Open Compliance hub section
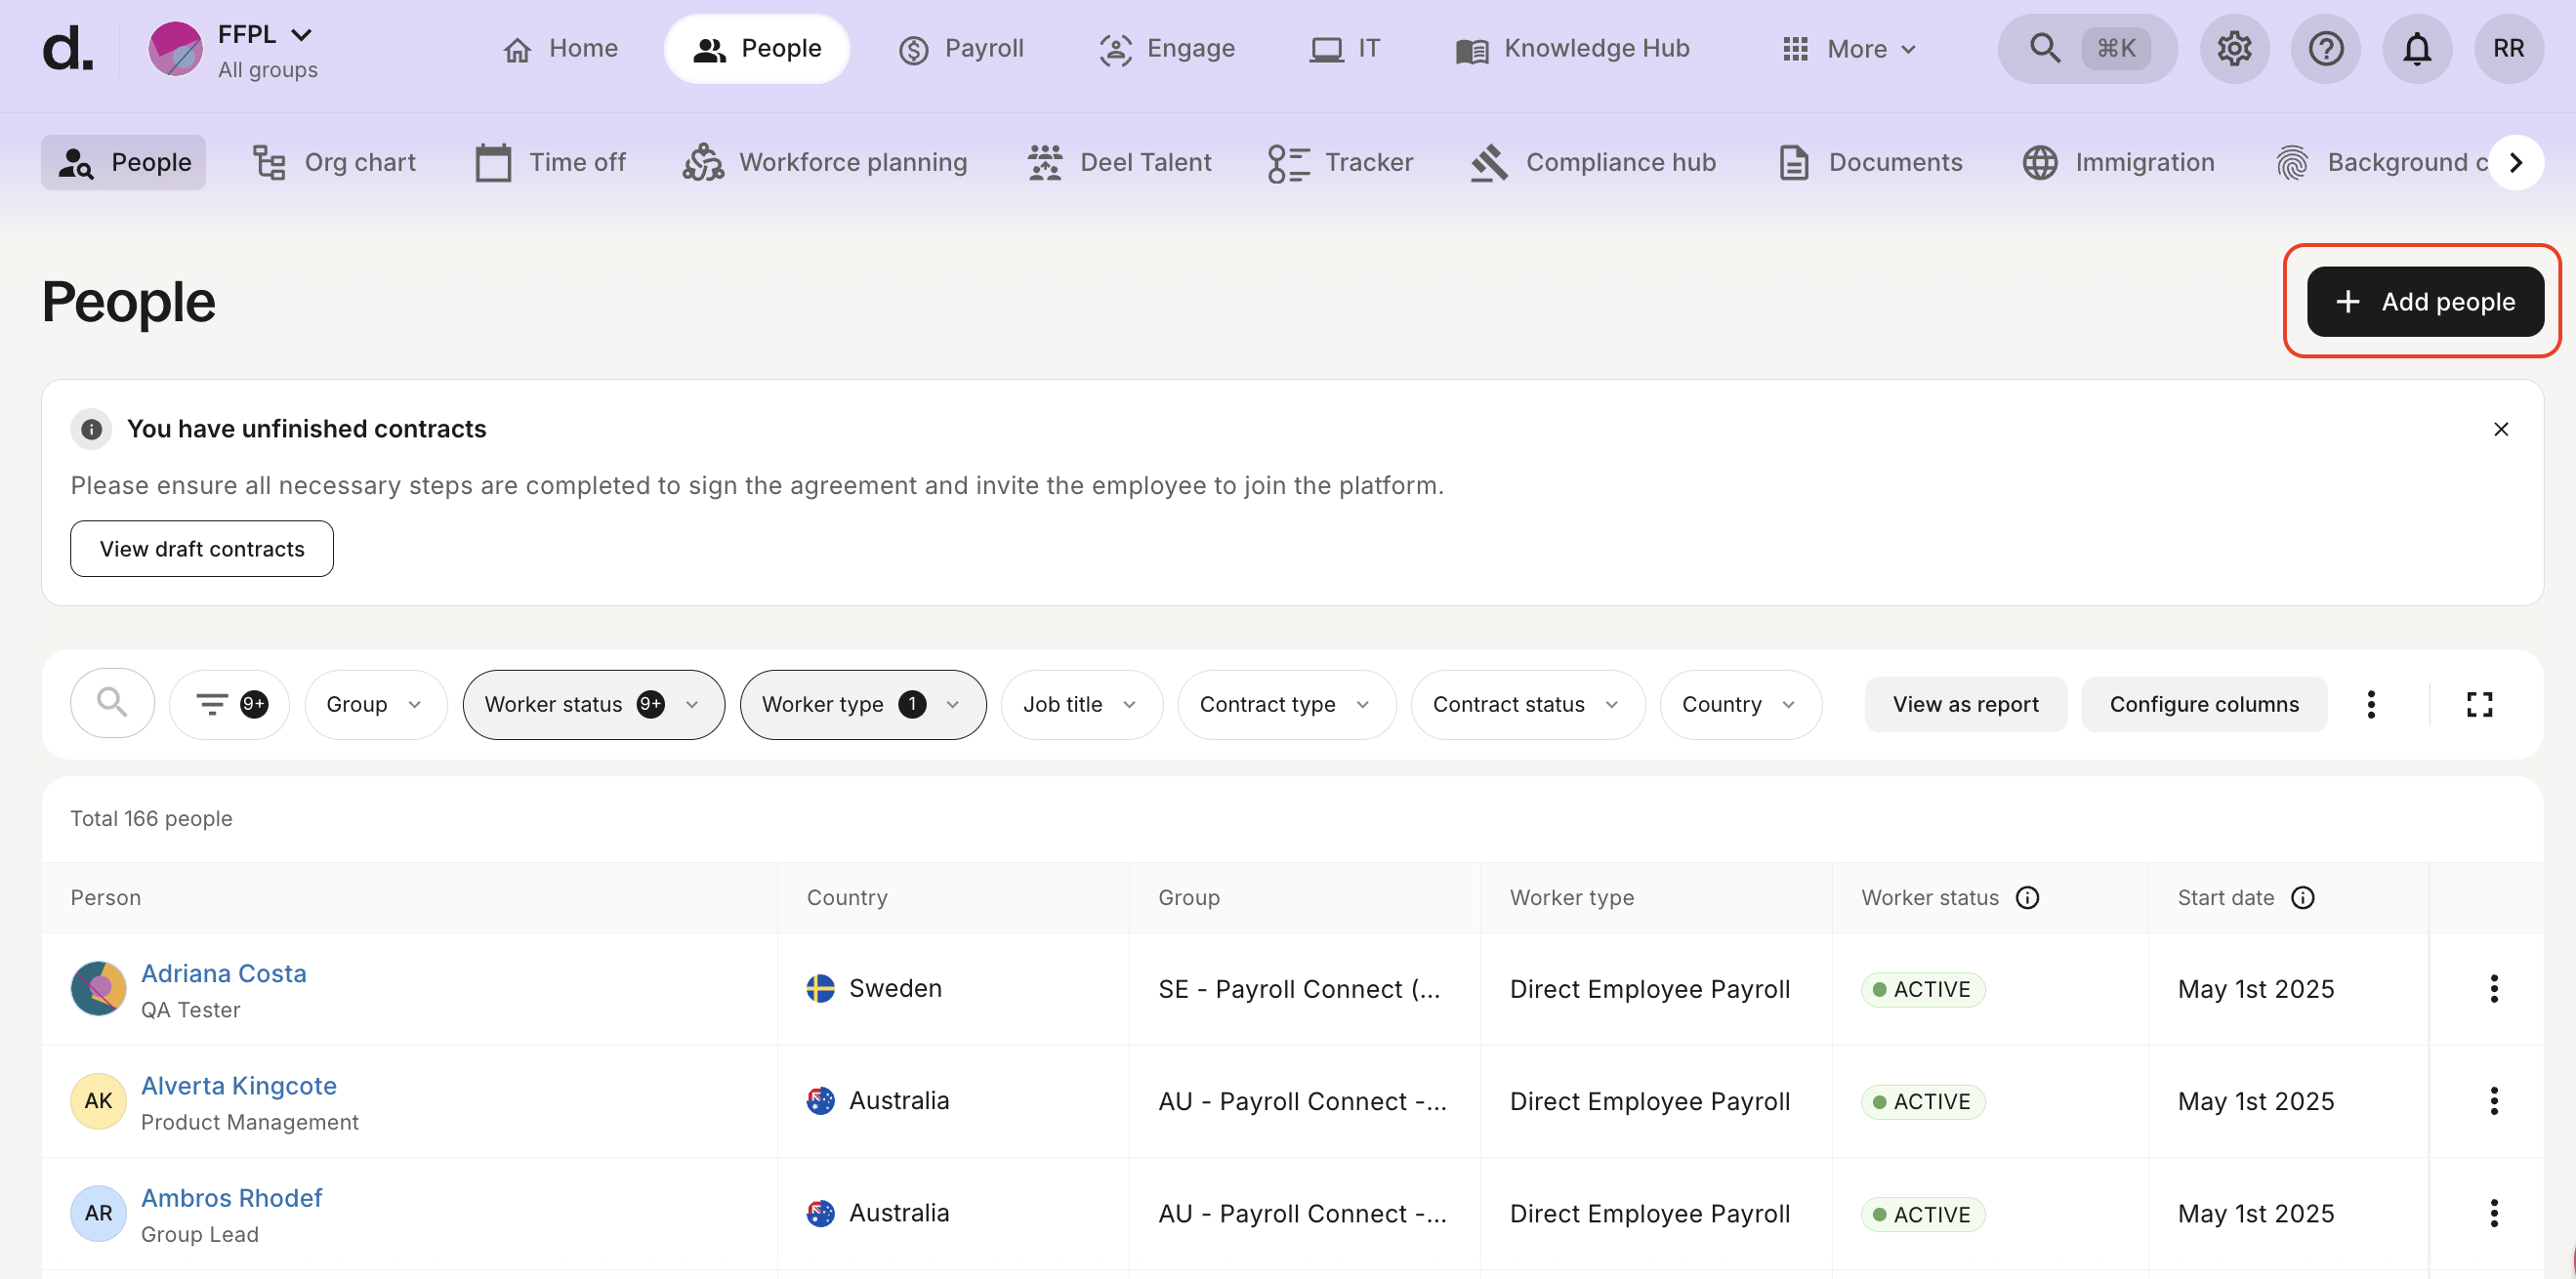Image resolution: width=2576 pixels, height=1279 pixels. 1593,162
